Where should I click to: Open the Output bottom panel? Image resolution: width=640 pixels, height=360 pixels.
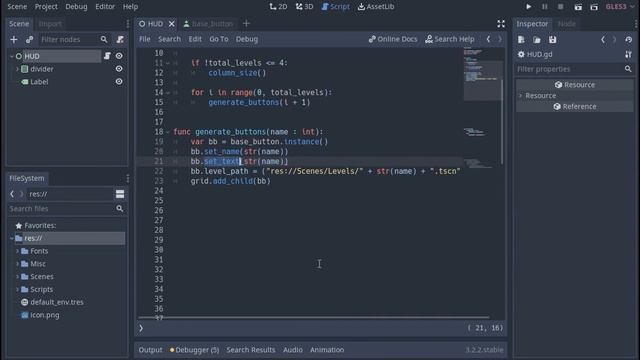click(150, 350)
